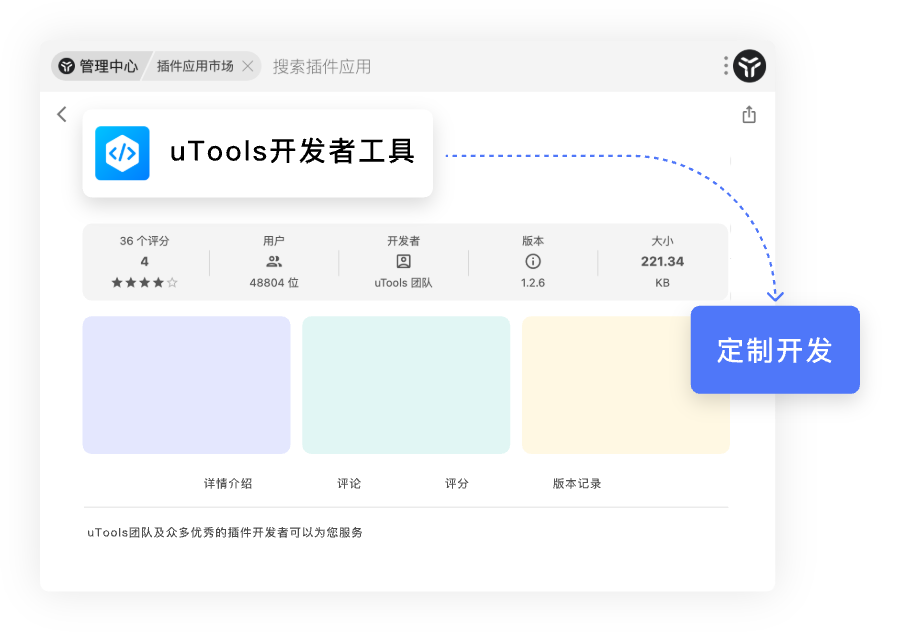The image size is (900, 632).
Task: Open the teal screenshot thumbnail
Action: pos(406,385)
